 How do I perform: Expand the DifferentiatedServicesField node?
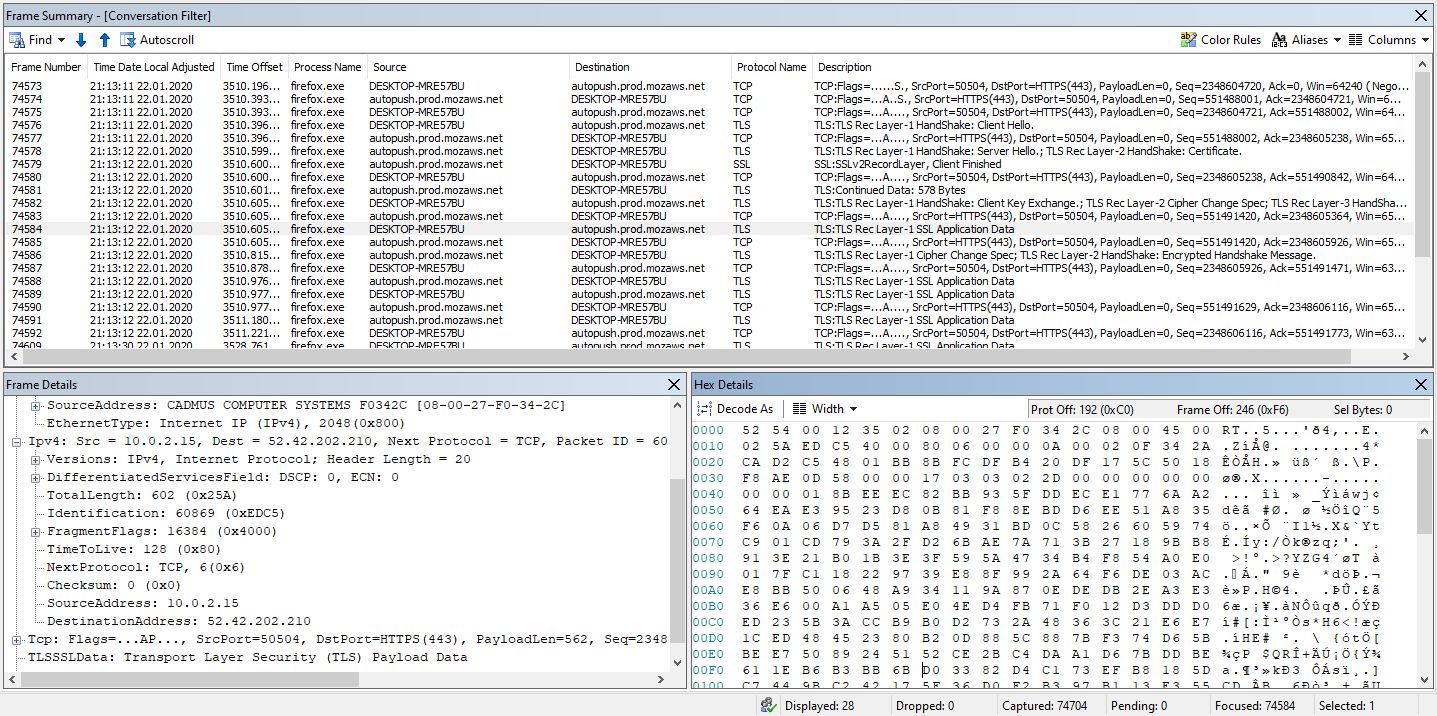[36, 478]
